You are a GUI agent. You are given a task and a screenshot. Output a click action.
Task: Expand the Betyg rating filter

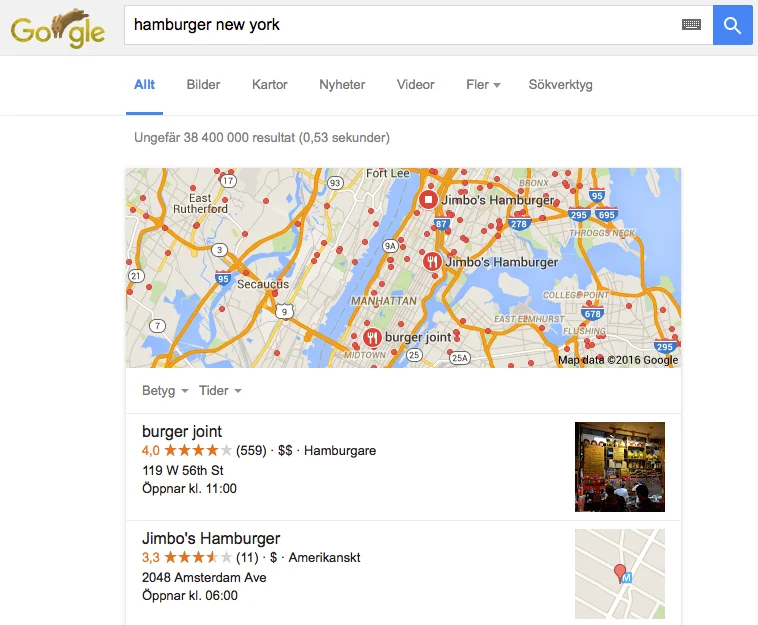click(165, 391)
